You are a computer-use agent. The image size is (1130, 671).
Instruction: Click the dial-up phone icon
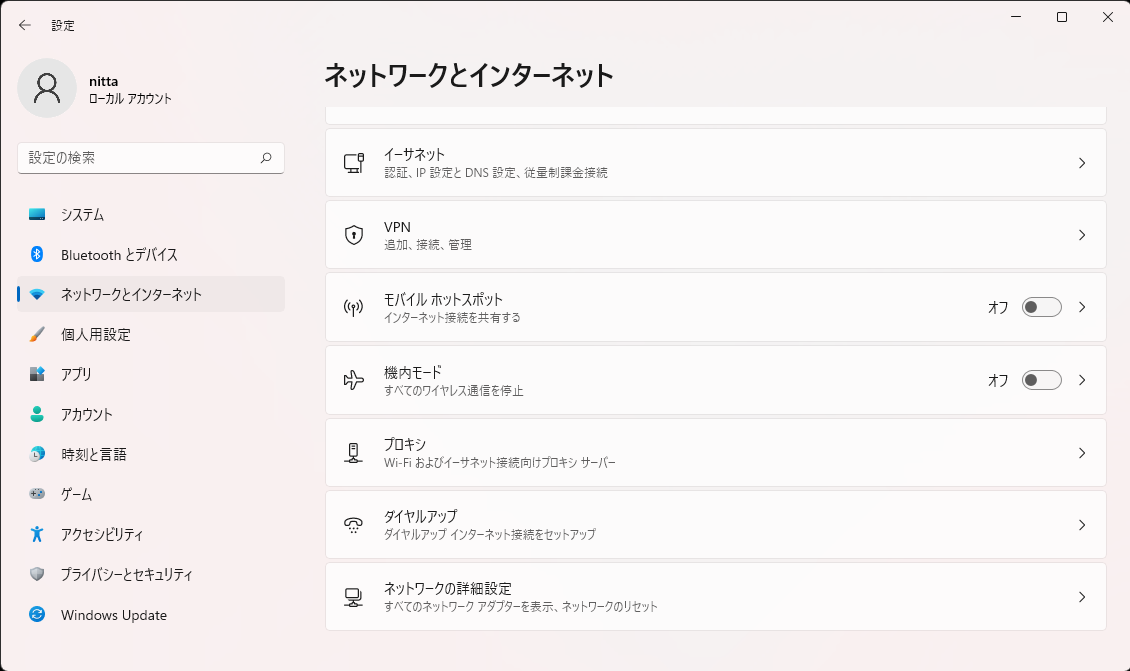point(353,525)
